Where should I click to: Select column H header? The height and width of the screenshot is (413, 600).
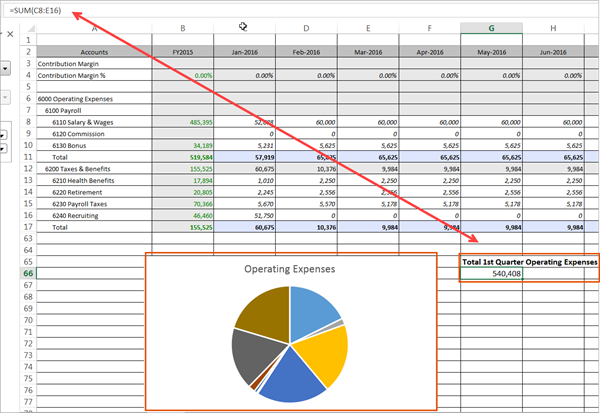click(553, 28)
